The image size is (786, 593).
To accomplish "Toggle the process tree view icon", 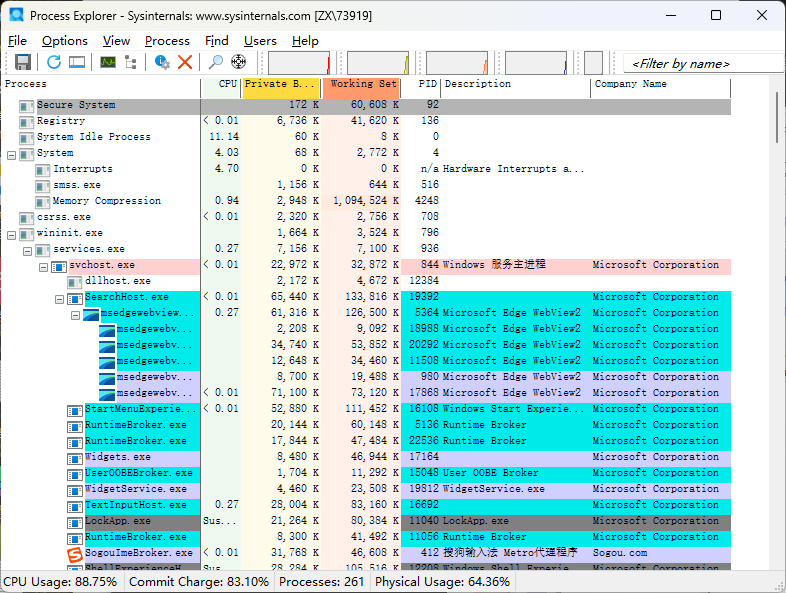I will click(x=131, y=62).
